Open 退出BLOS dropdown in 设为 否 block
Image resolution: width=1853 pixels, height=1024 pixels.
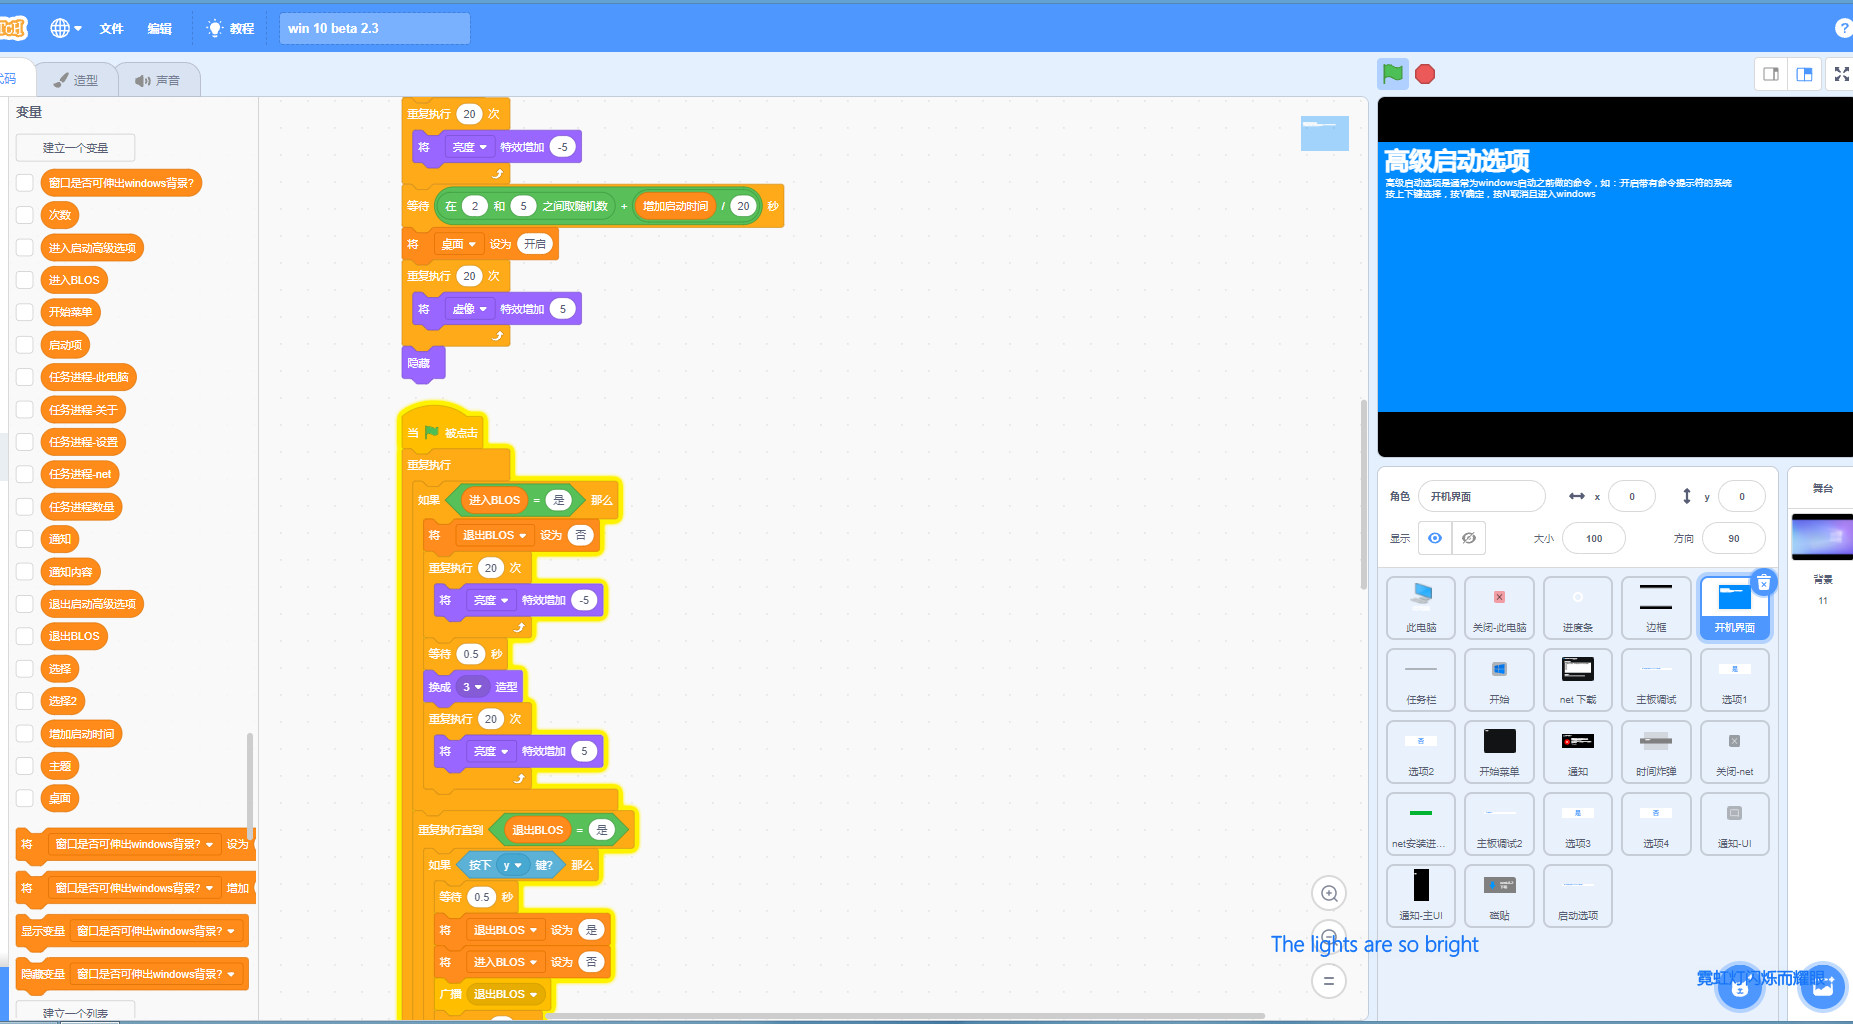click(x=494, y=535)
